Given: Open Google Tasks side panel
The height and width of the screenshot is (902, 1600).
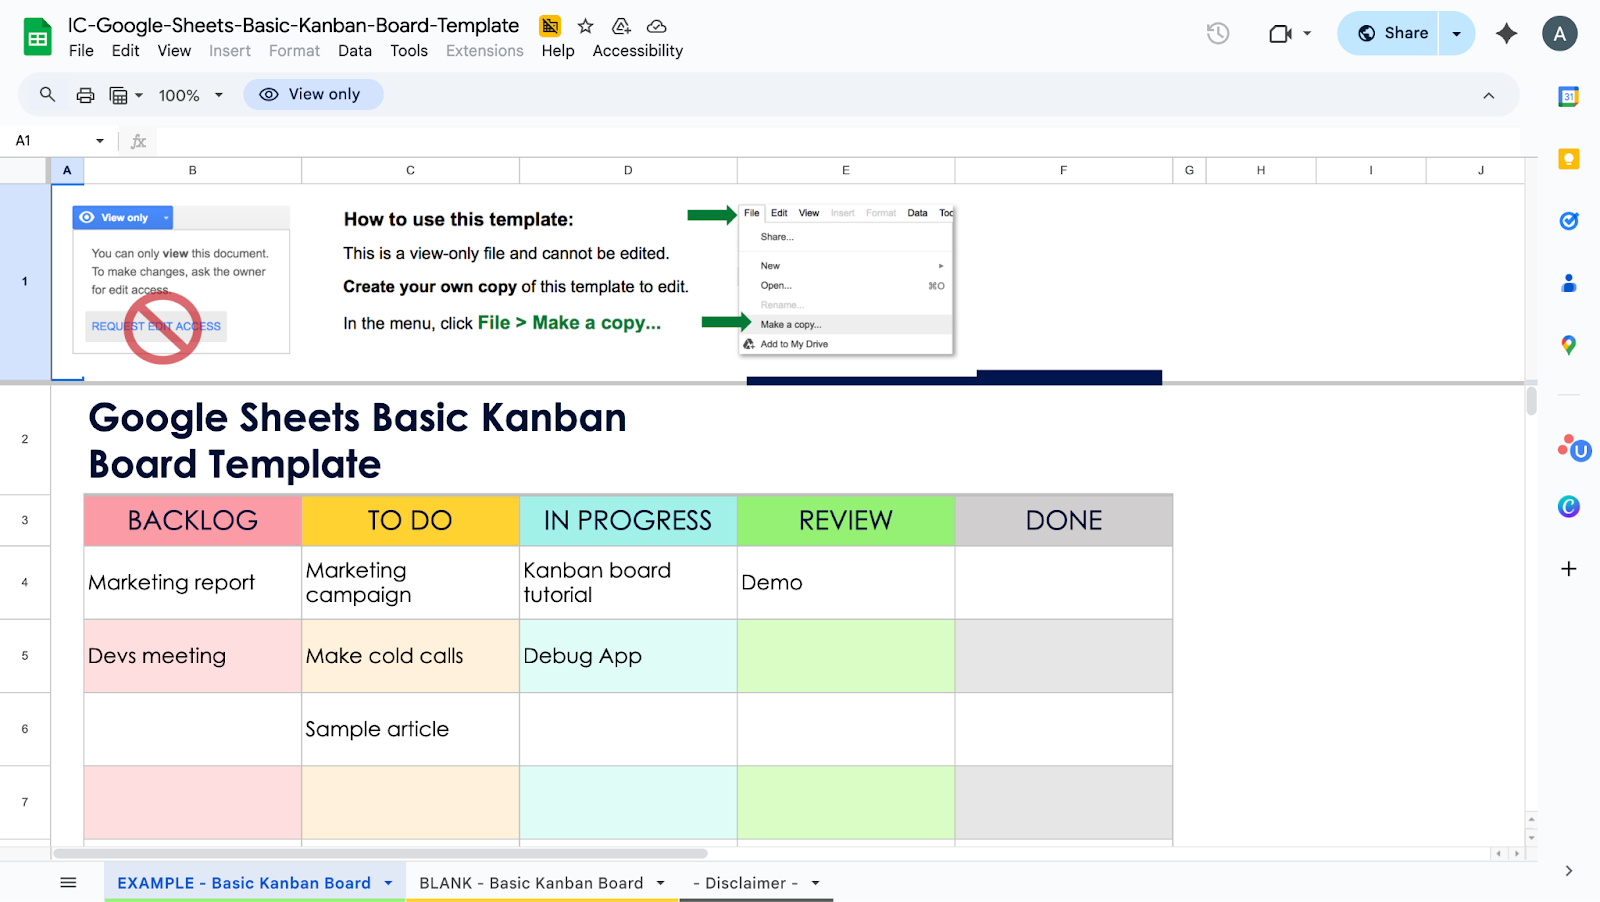Looking at the screenshot, I should point(1569,221).
